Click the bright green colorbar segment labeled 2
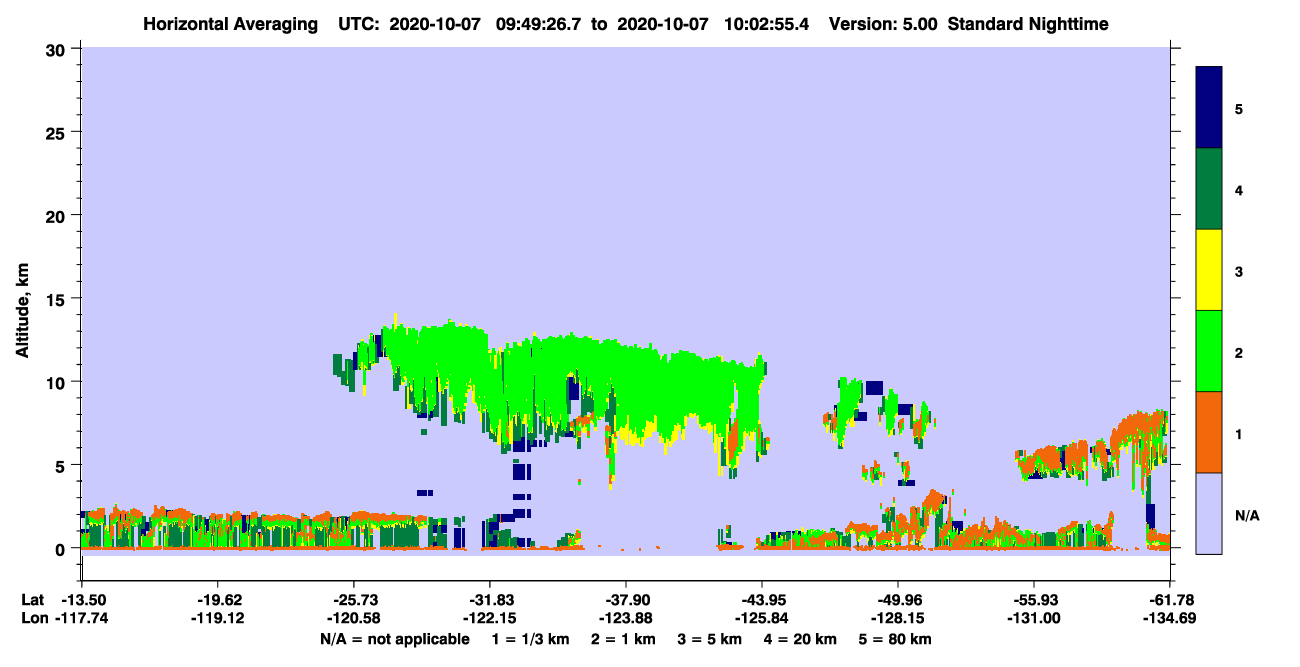 [x=1209, y=350]
